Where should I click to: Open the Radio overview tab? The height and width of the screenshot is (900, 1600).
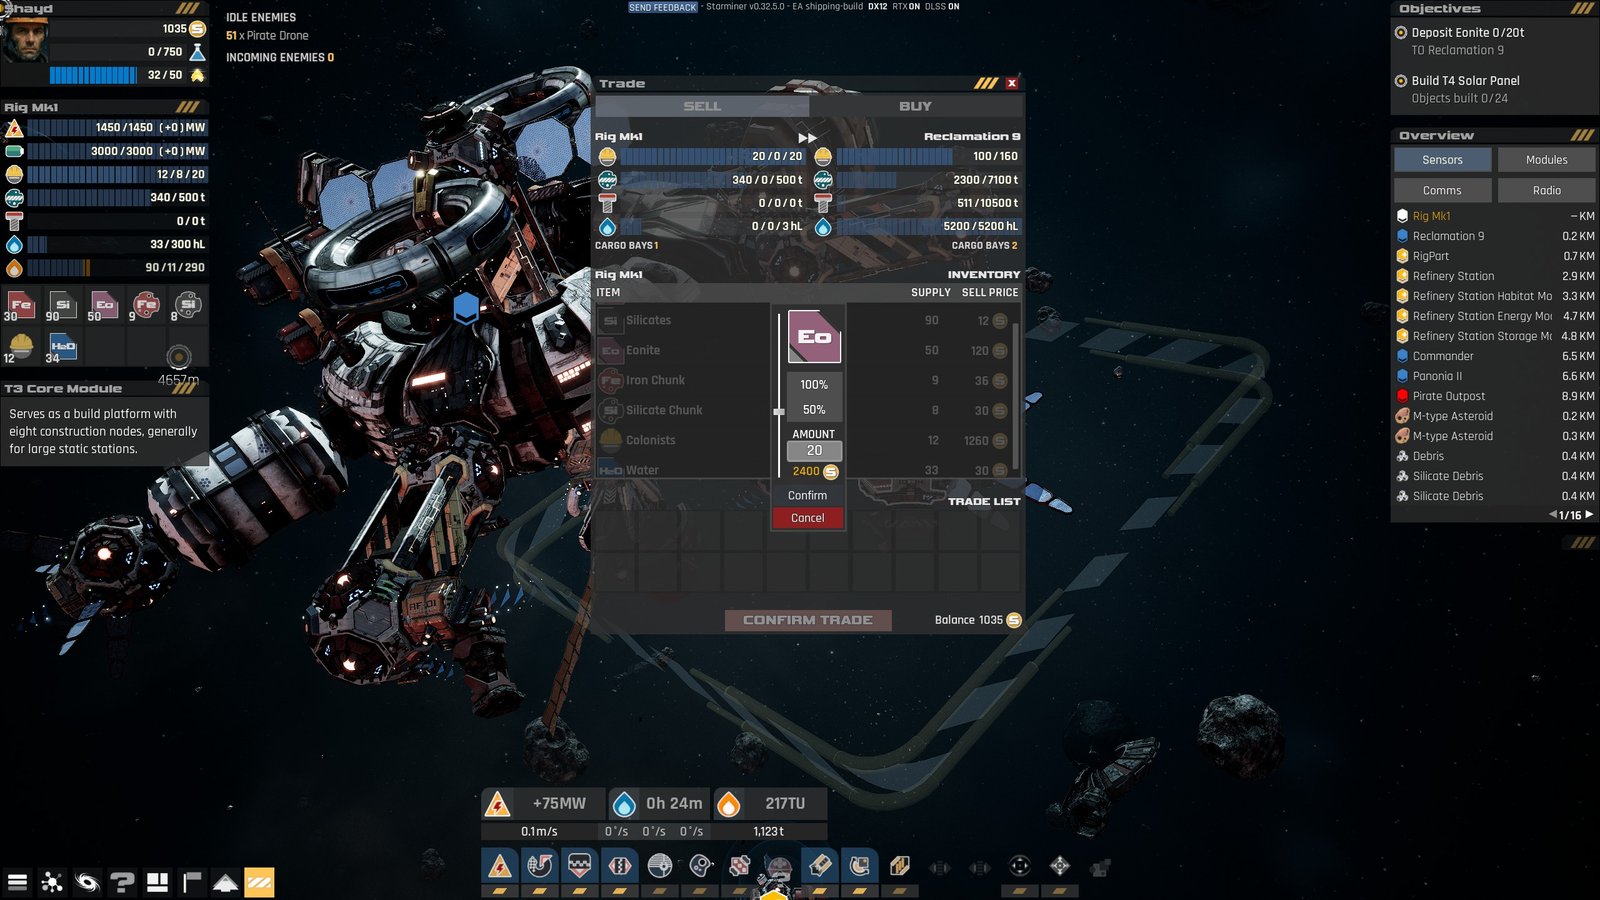1546,190
